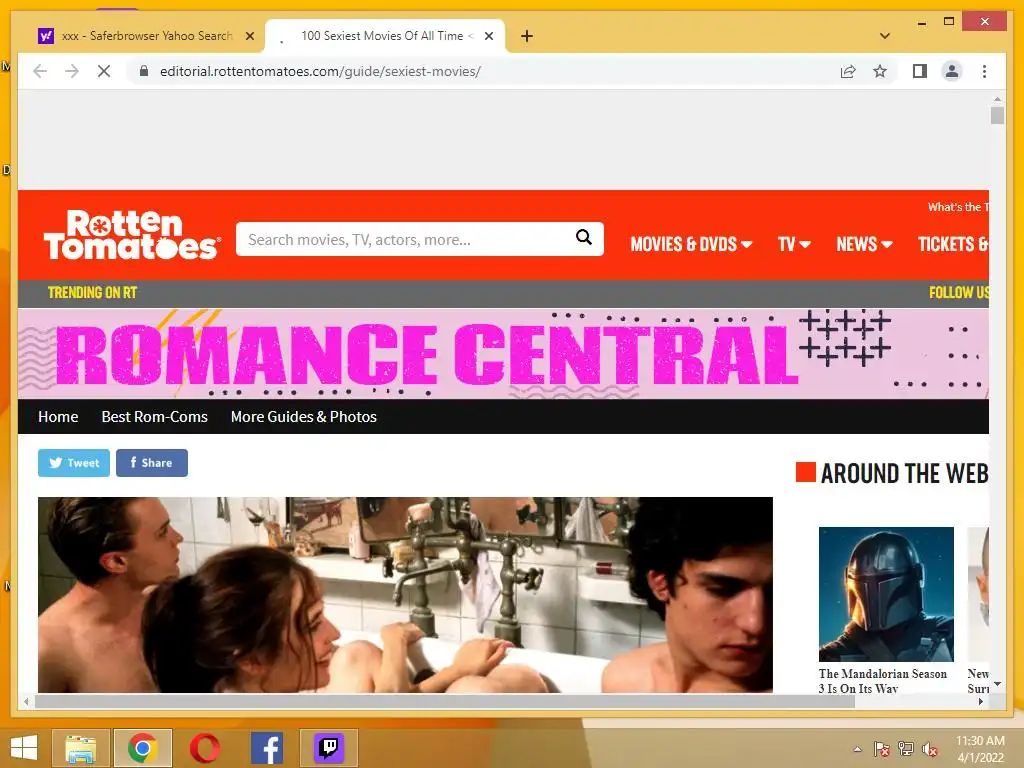Open a new tab
Image resolution: width=1024 pixels, height=768 pixels.
[x=527, y=36]
